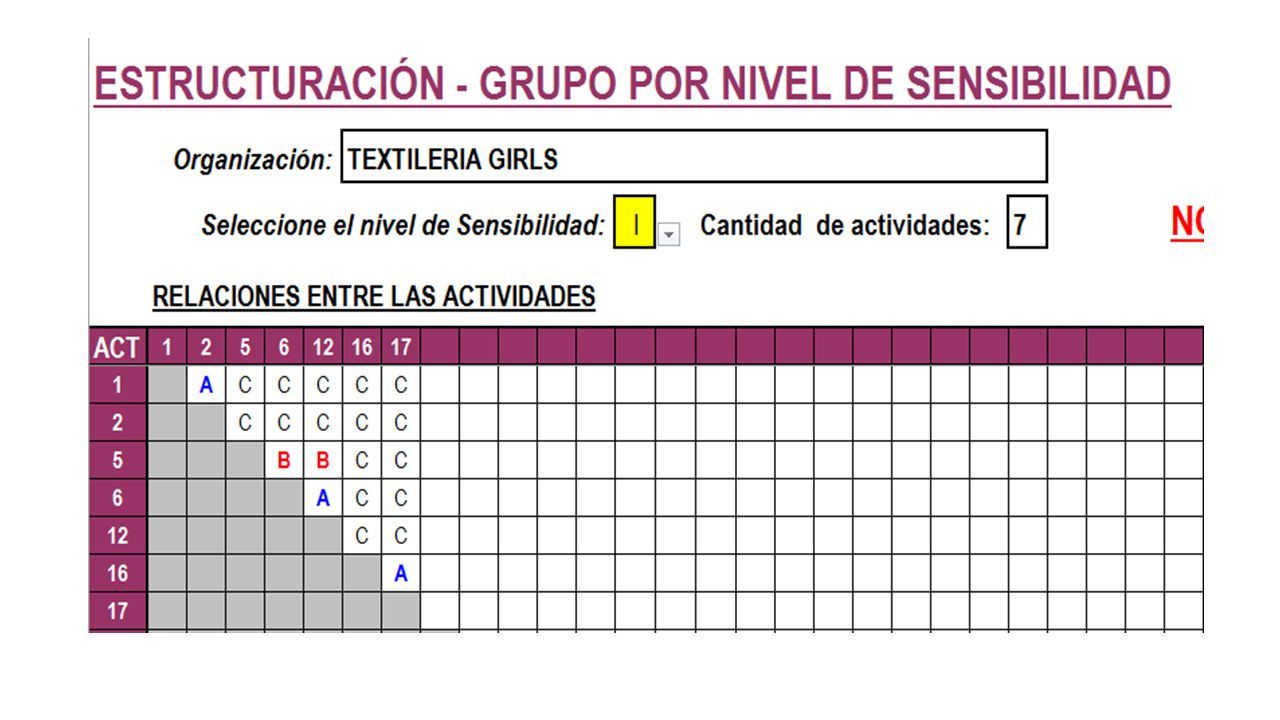Open the Sensibilidad level dropdown arrow
This screenshot has height=720, width=1280.
(x=669, y=235)
